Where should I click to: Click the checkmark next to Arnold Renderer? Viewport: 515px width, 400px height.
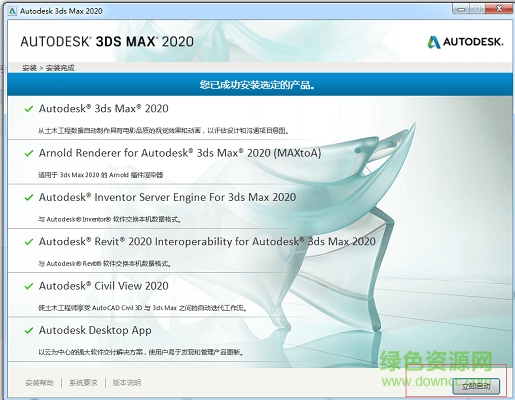29,153
